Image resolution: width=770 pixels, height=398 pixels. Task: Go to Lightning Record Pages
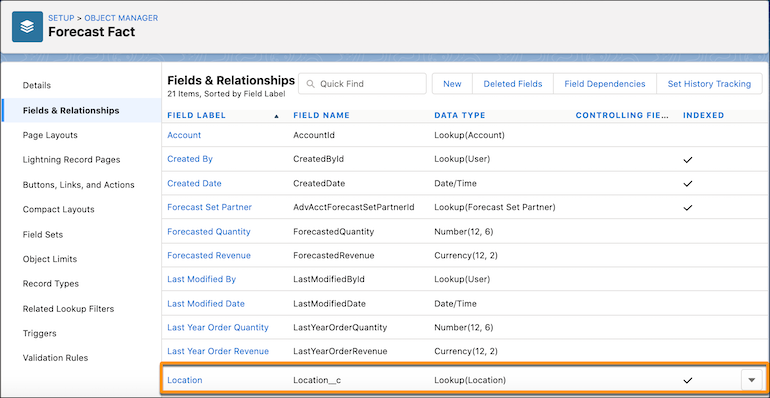[x=71, y=160]
